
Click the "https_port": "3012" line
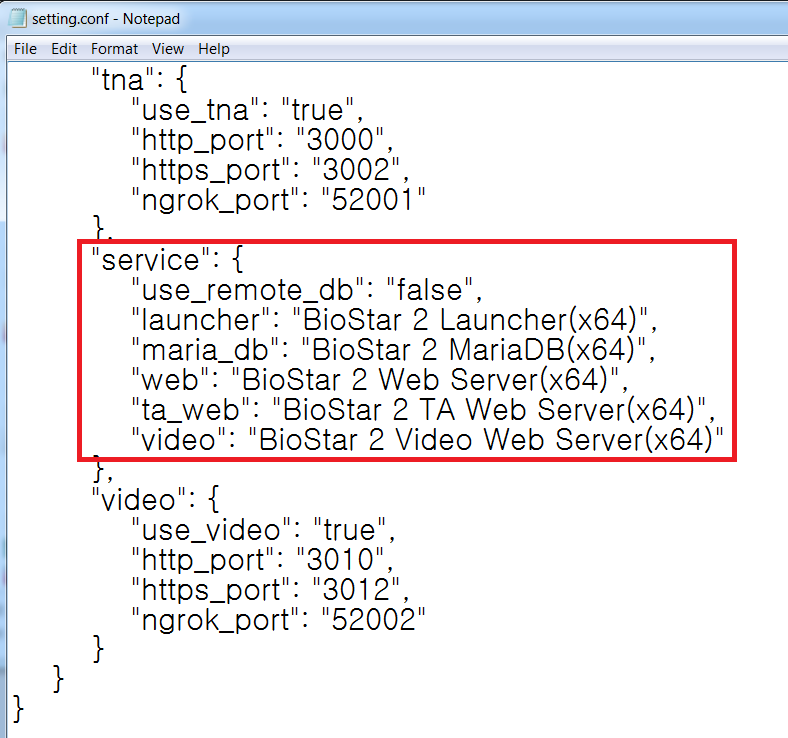270,590
